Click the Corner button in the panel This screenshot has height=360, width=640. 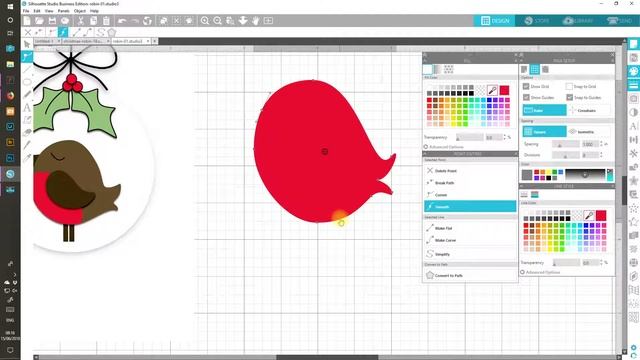click(x=470, y=195)
